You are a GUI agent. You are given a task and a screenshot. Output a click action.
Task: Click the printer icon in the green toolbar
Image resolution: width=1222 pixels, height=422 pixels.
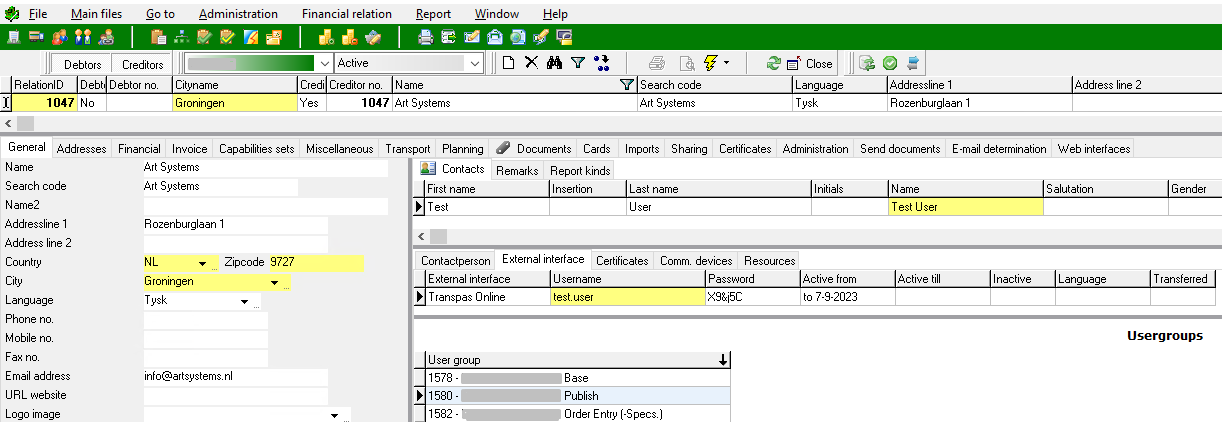point(425,37)
